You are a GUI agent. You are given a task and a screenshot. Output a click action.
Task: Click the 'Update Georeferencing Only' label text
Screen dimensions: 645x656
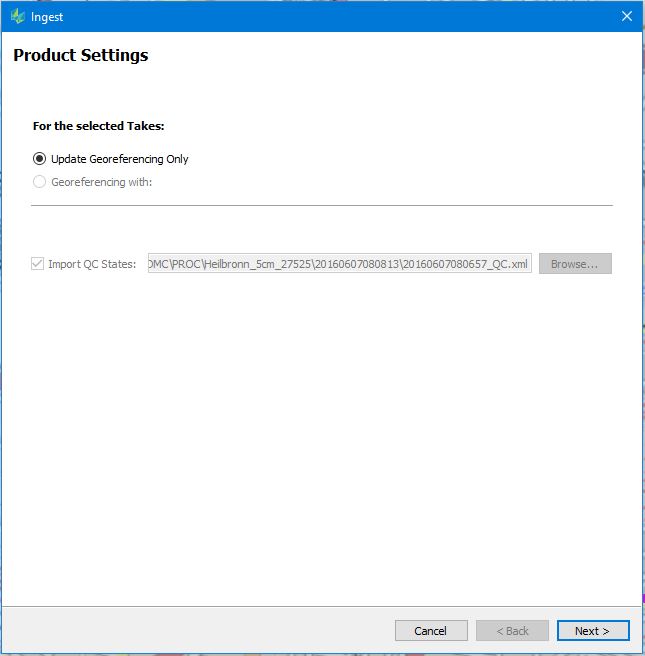point(120,159)
